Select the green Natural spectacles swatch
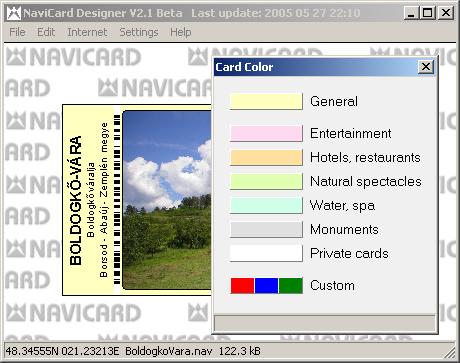460x363 pixels. coord(266,181)
